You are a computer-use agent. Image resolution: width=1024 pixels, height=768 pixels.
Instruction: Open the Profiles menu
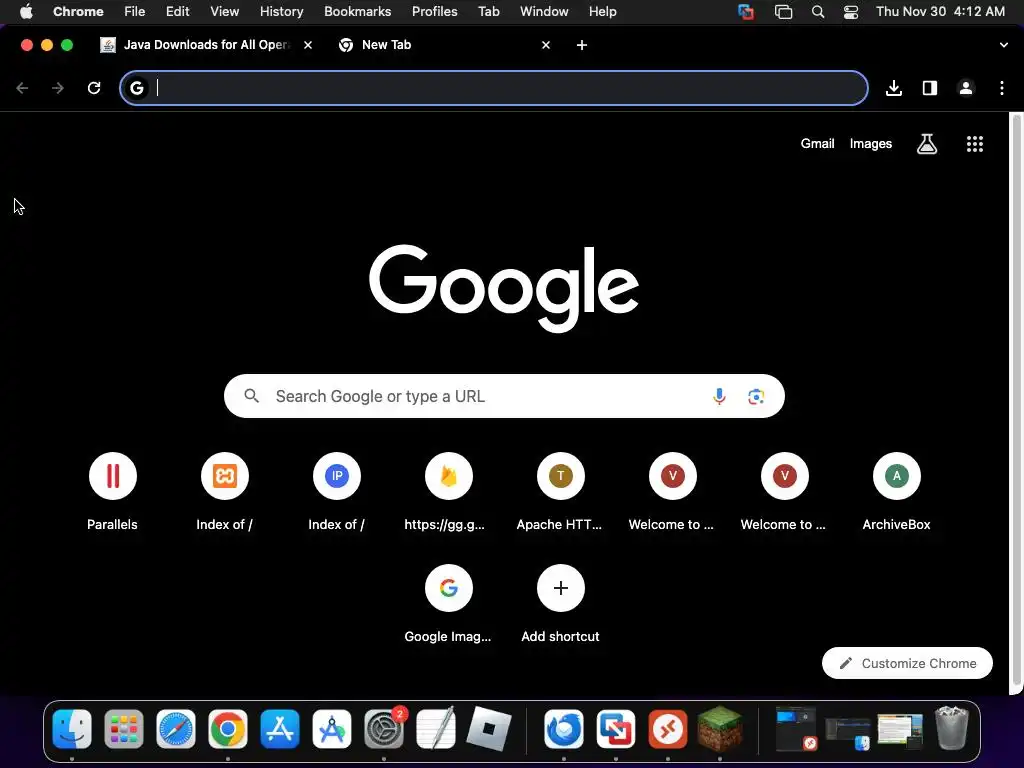tap(435, 12)
